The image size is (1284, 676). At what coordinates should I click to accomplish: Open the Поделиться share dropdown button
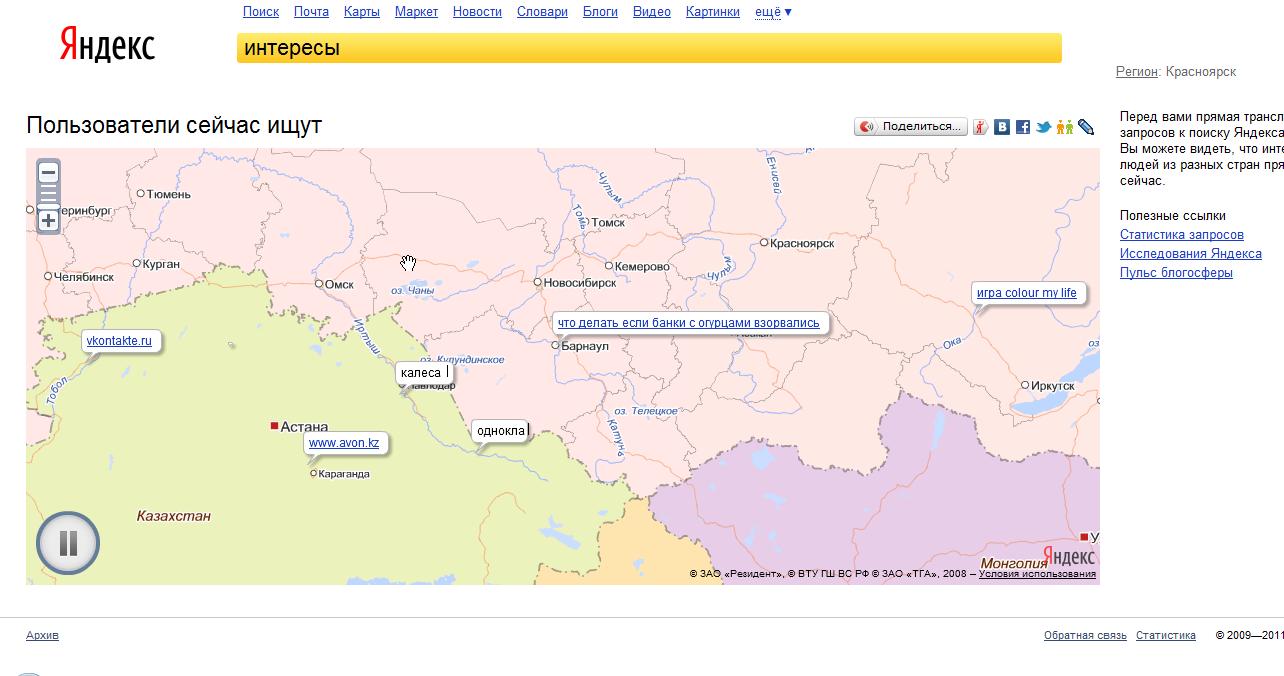[x=911, y=127]
